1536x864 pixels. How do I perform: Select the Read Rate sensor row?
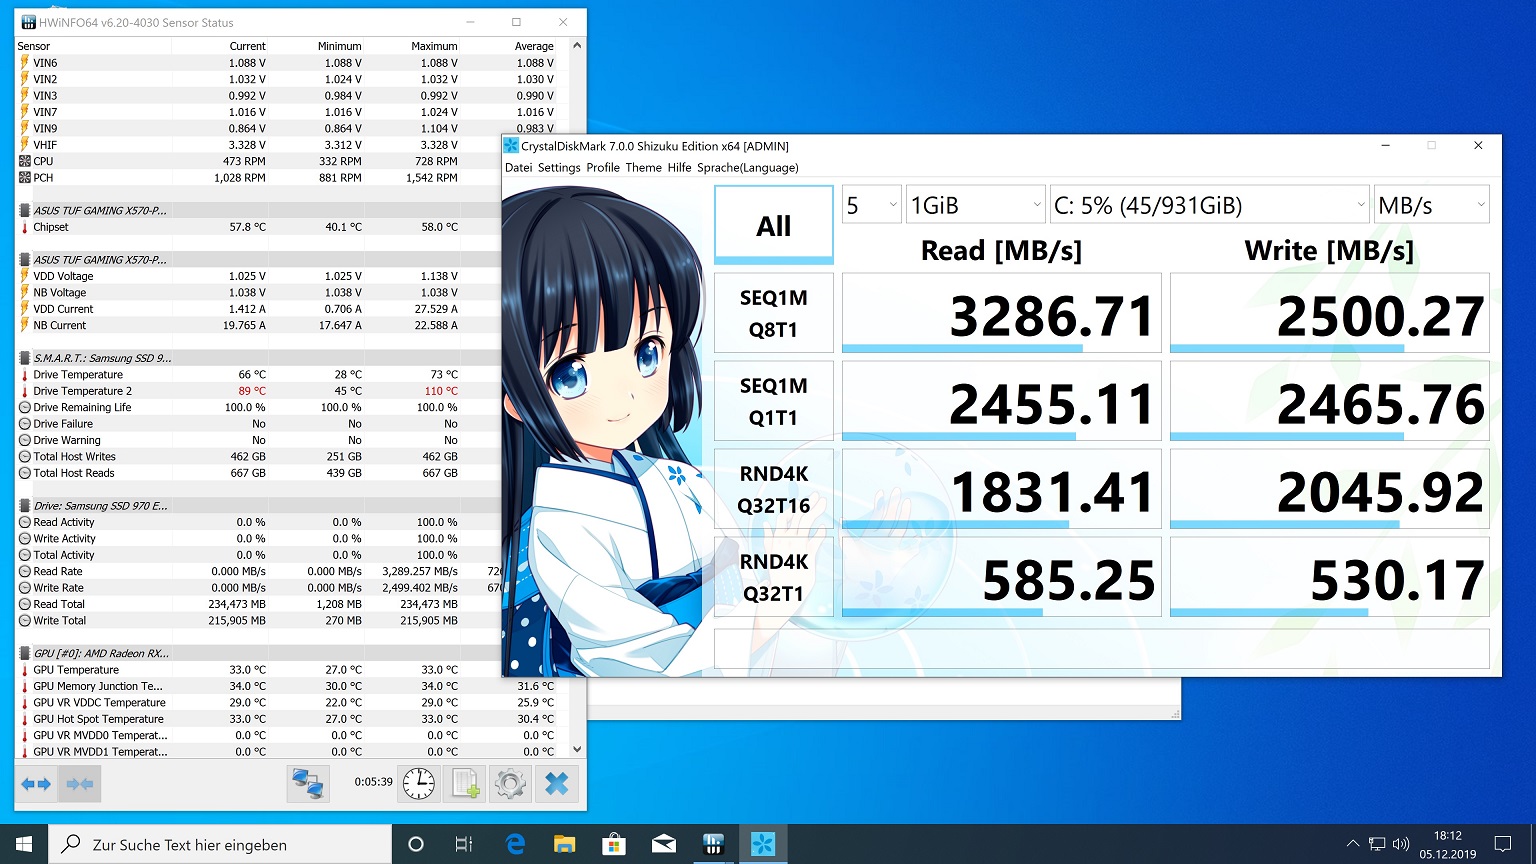coord(258,571)
